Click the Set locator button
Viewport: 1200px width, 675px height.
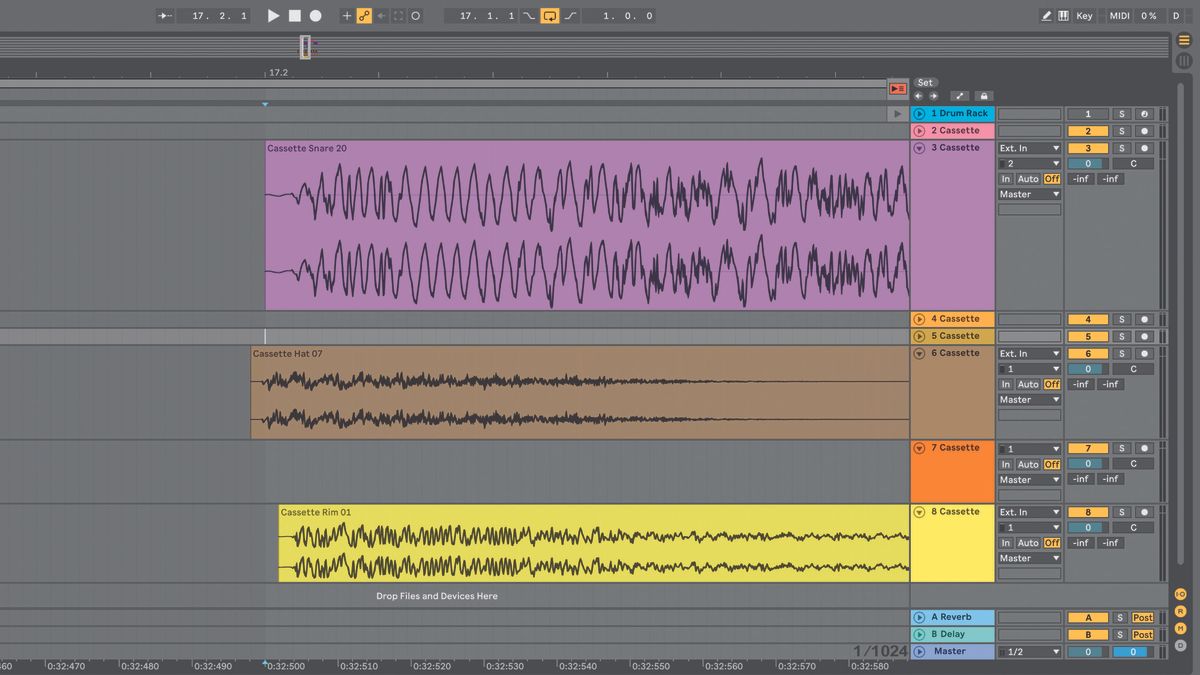925,82
